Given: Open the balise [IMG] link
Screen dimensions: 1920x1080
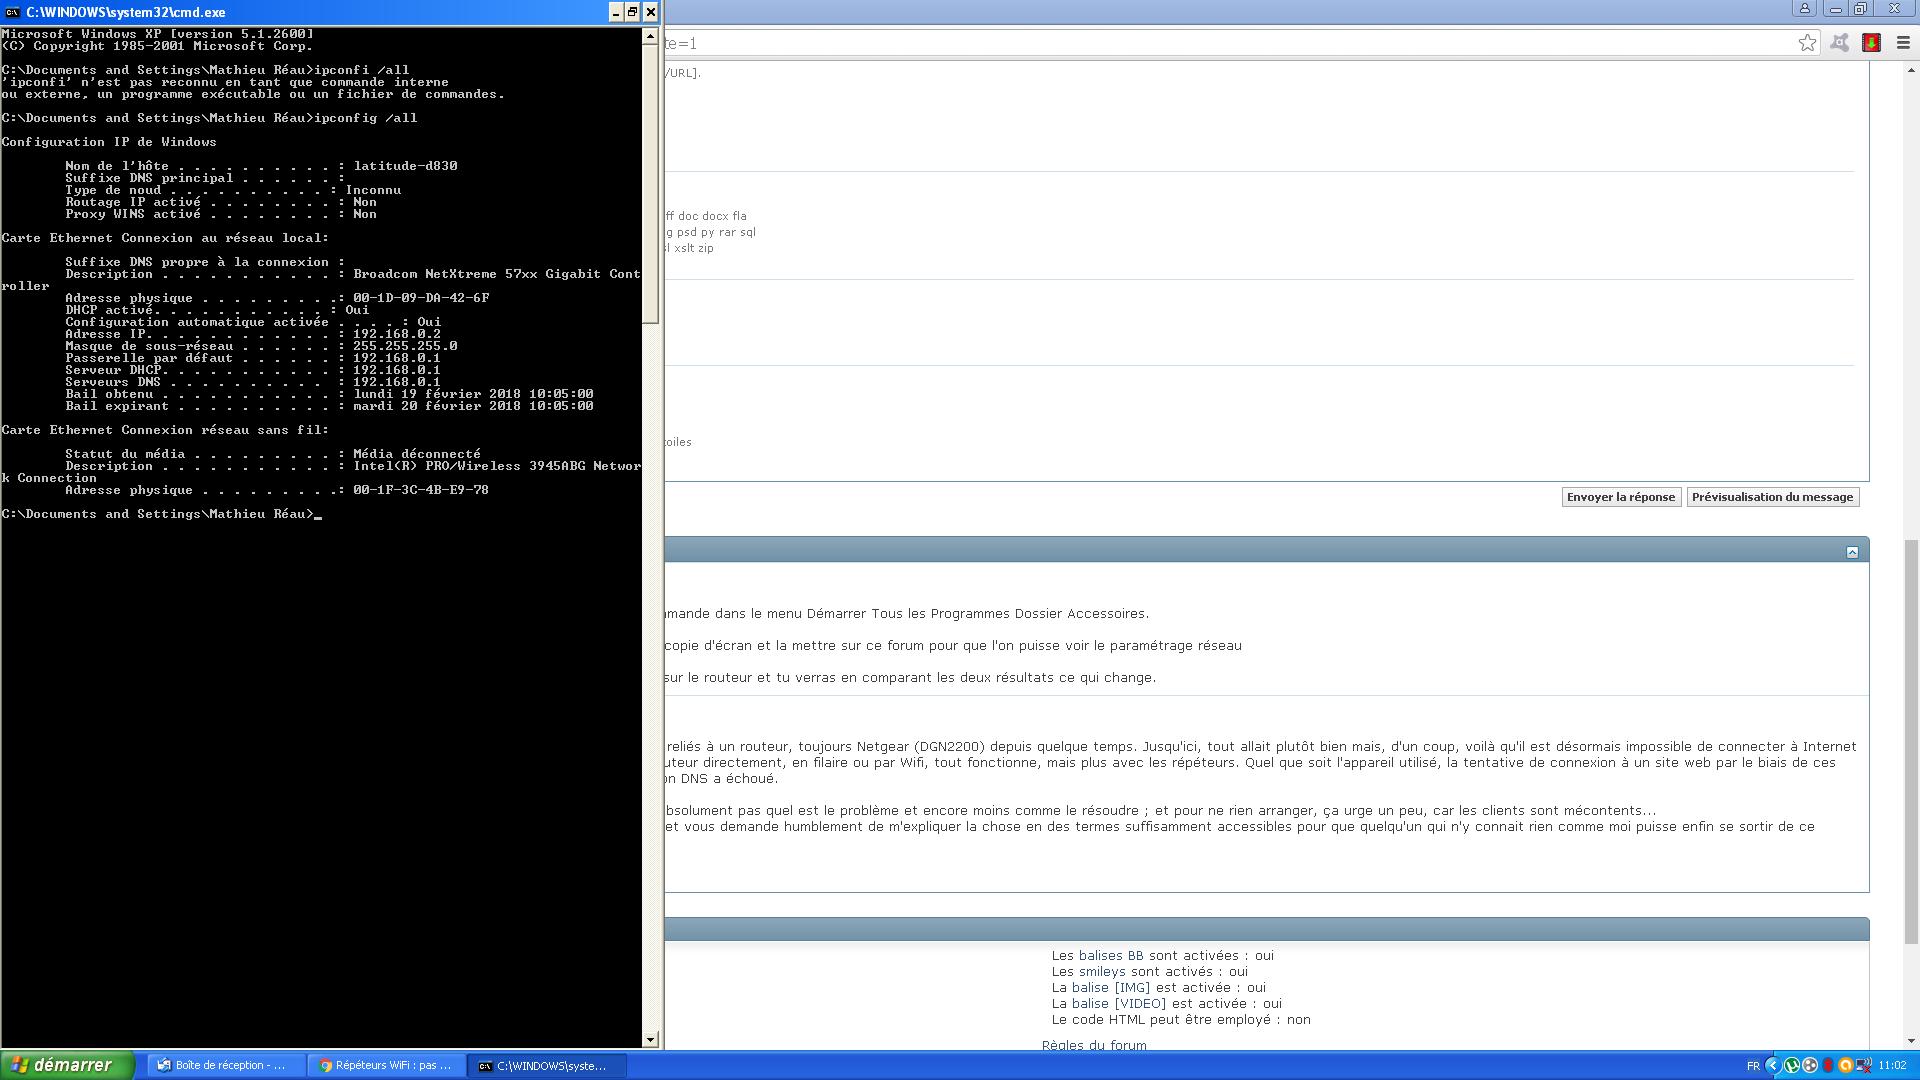Looking at the screenshot, I should coord(1111,988).
